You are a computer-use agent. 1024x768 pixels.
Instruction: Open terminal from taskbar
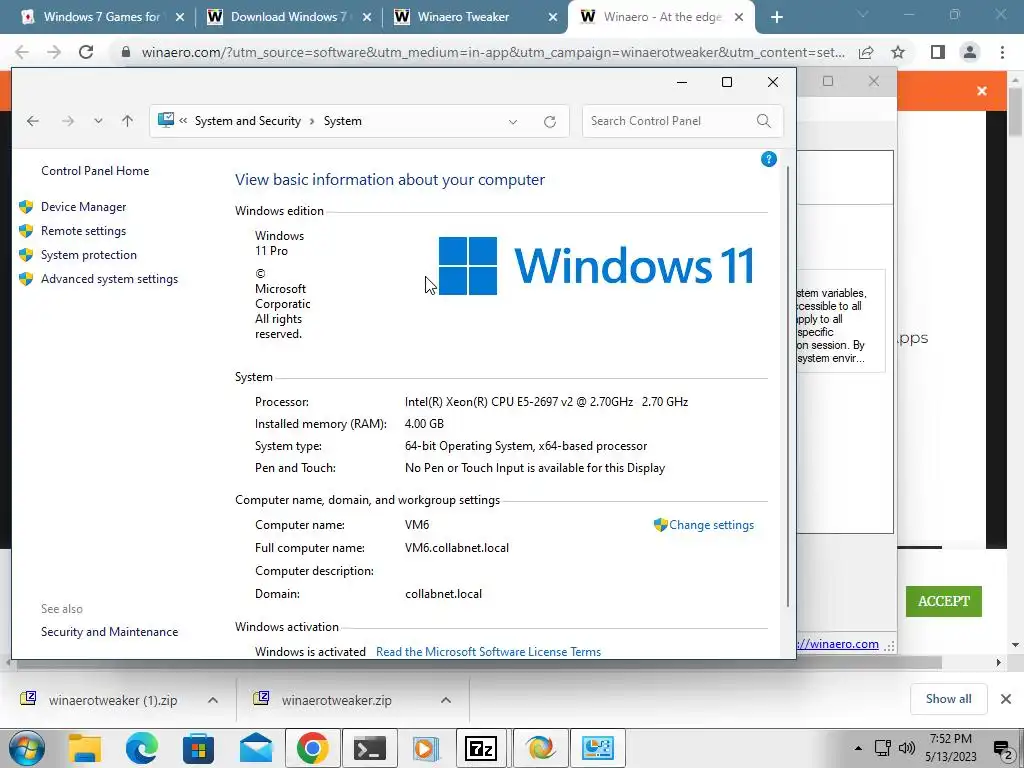(370, 748)
